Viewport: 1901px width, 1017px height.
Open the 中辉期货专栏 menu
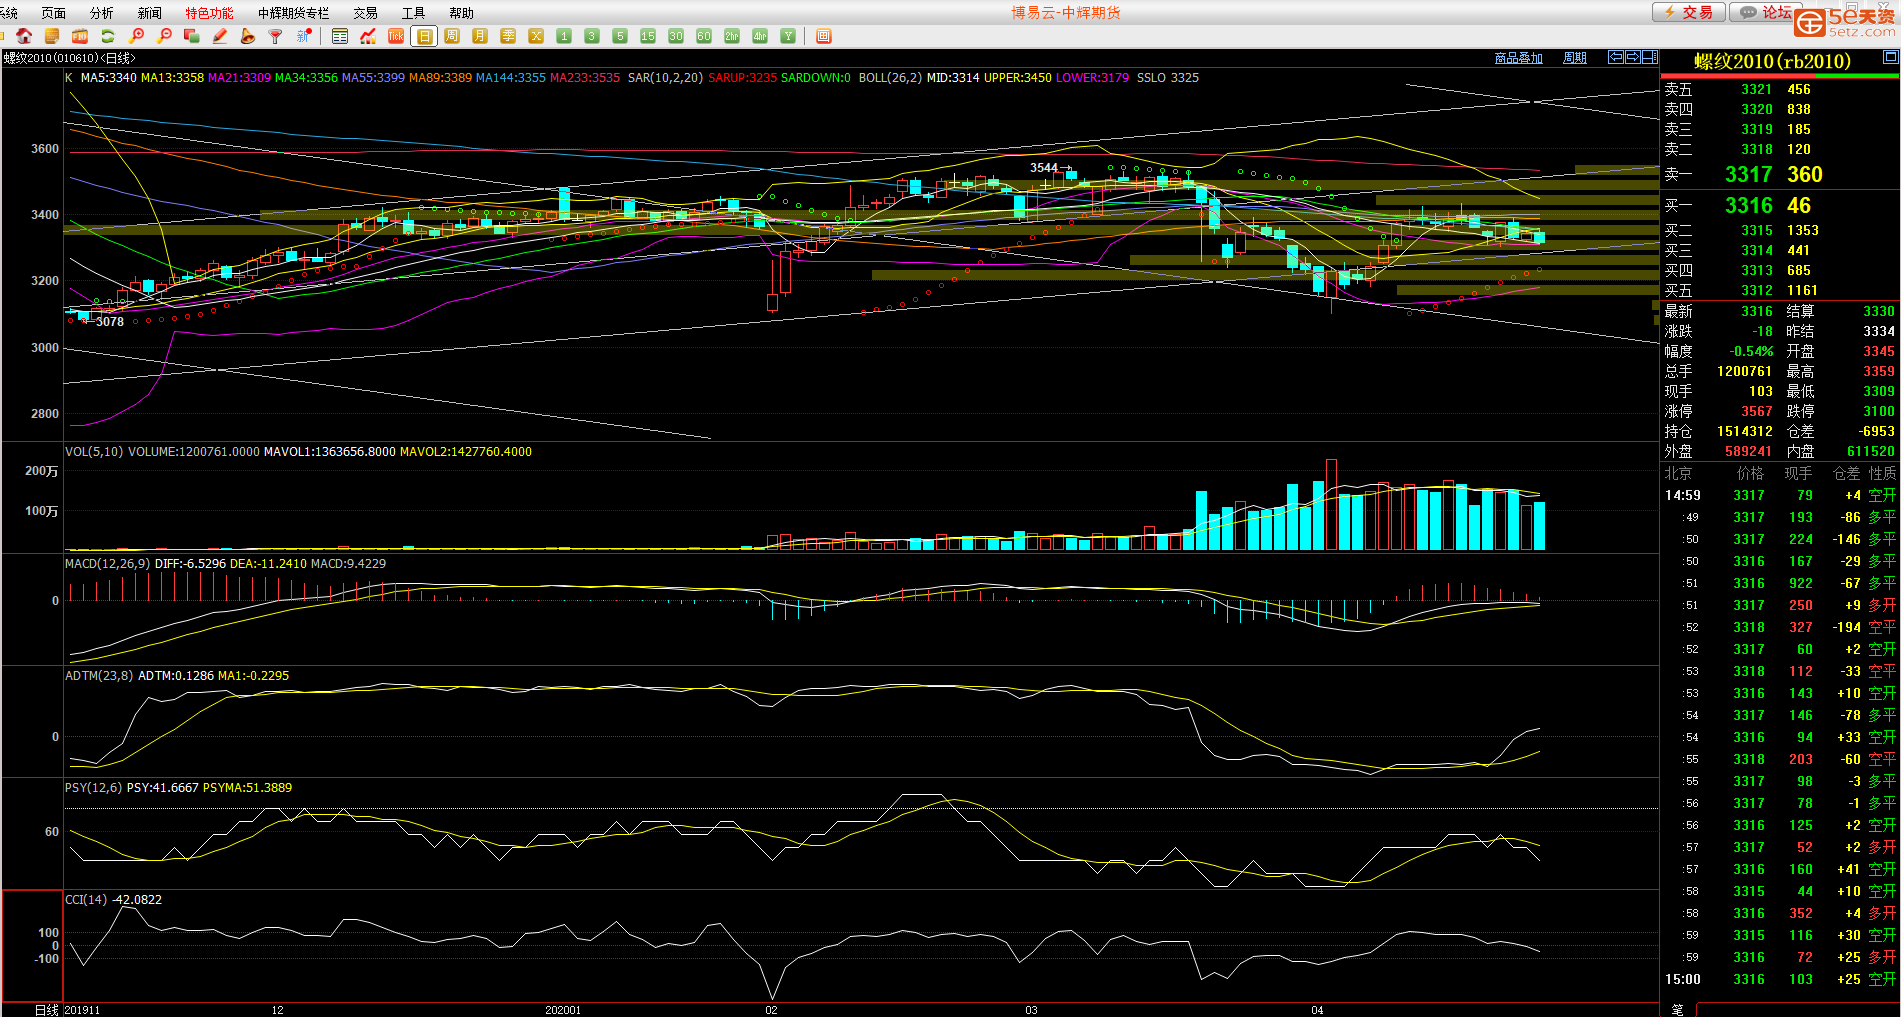click(294, 13)
